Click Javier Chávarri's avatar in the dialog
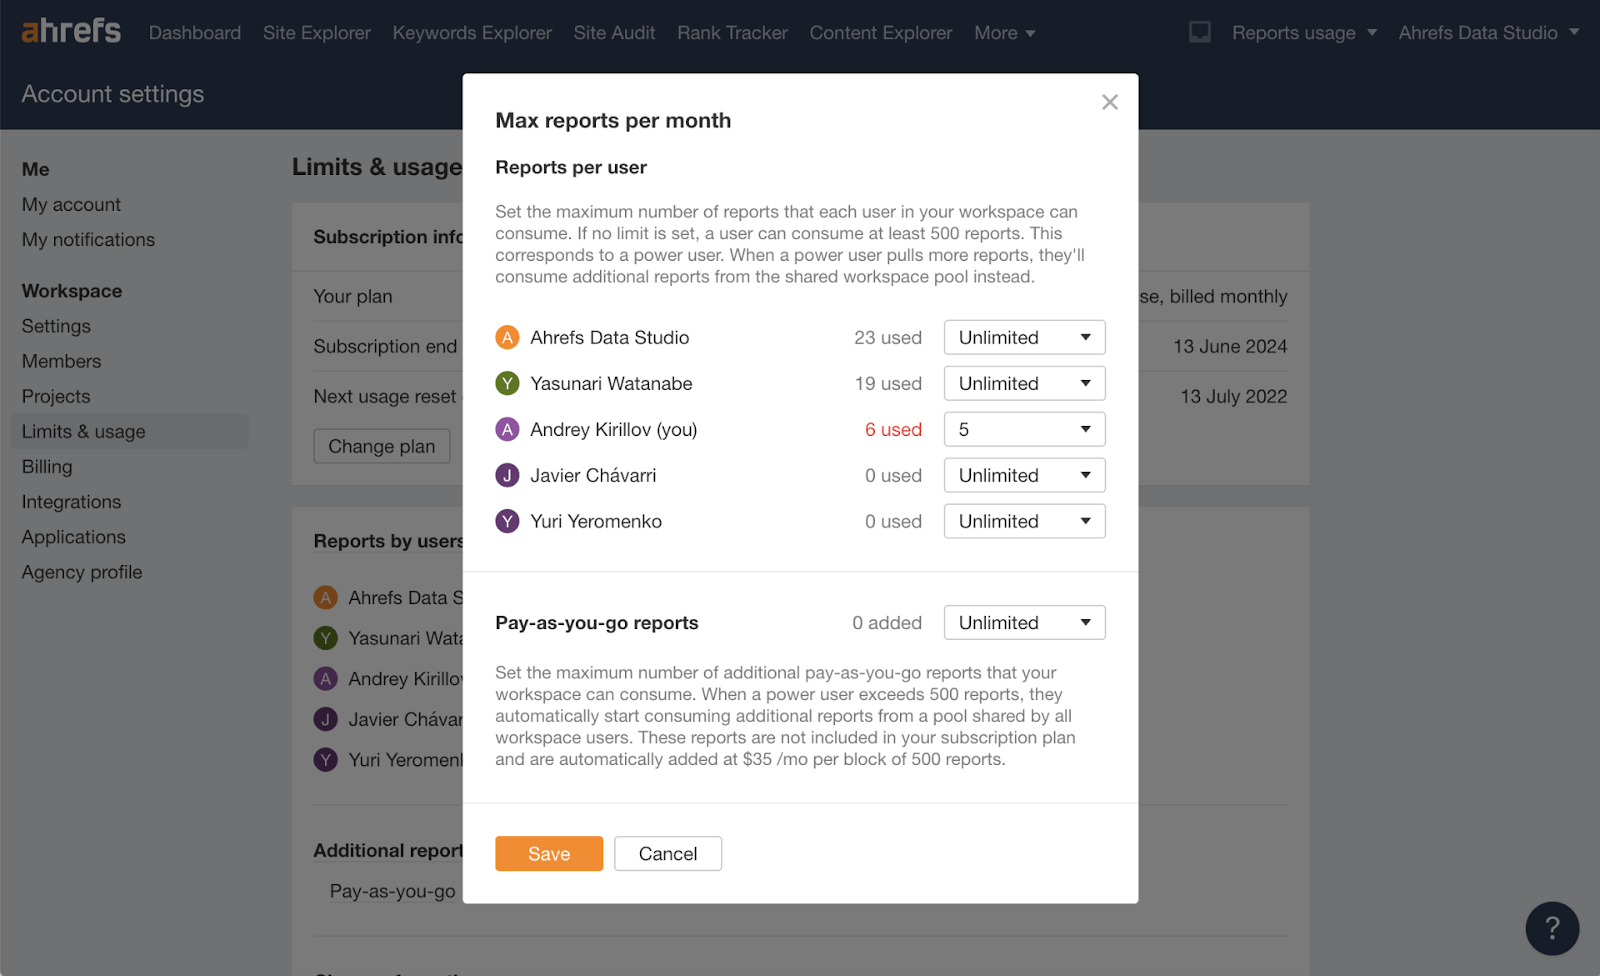This screenshot has height=976, width=1600. (507, 475)
